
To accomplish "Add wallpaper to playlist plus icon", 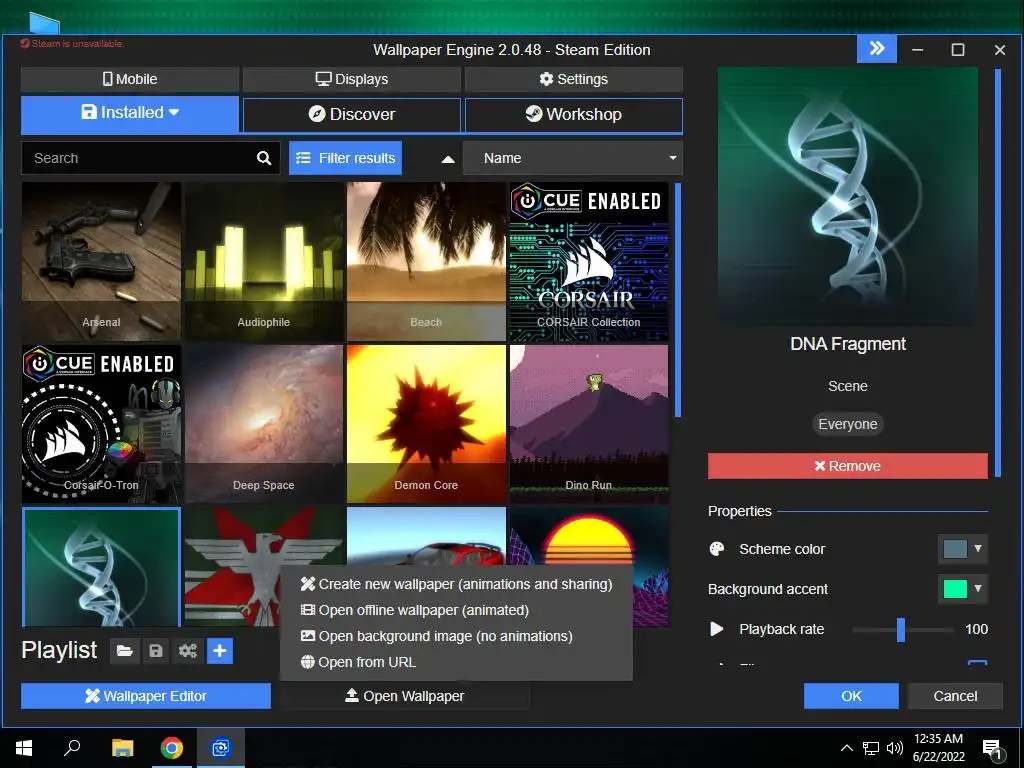I will coord(220,651).
